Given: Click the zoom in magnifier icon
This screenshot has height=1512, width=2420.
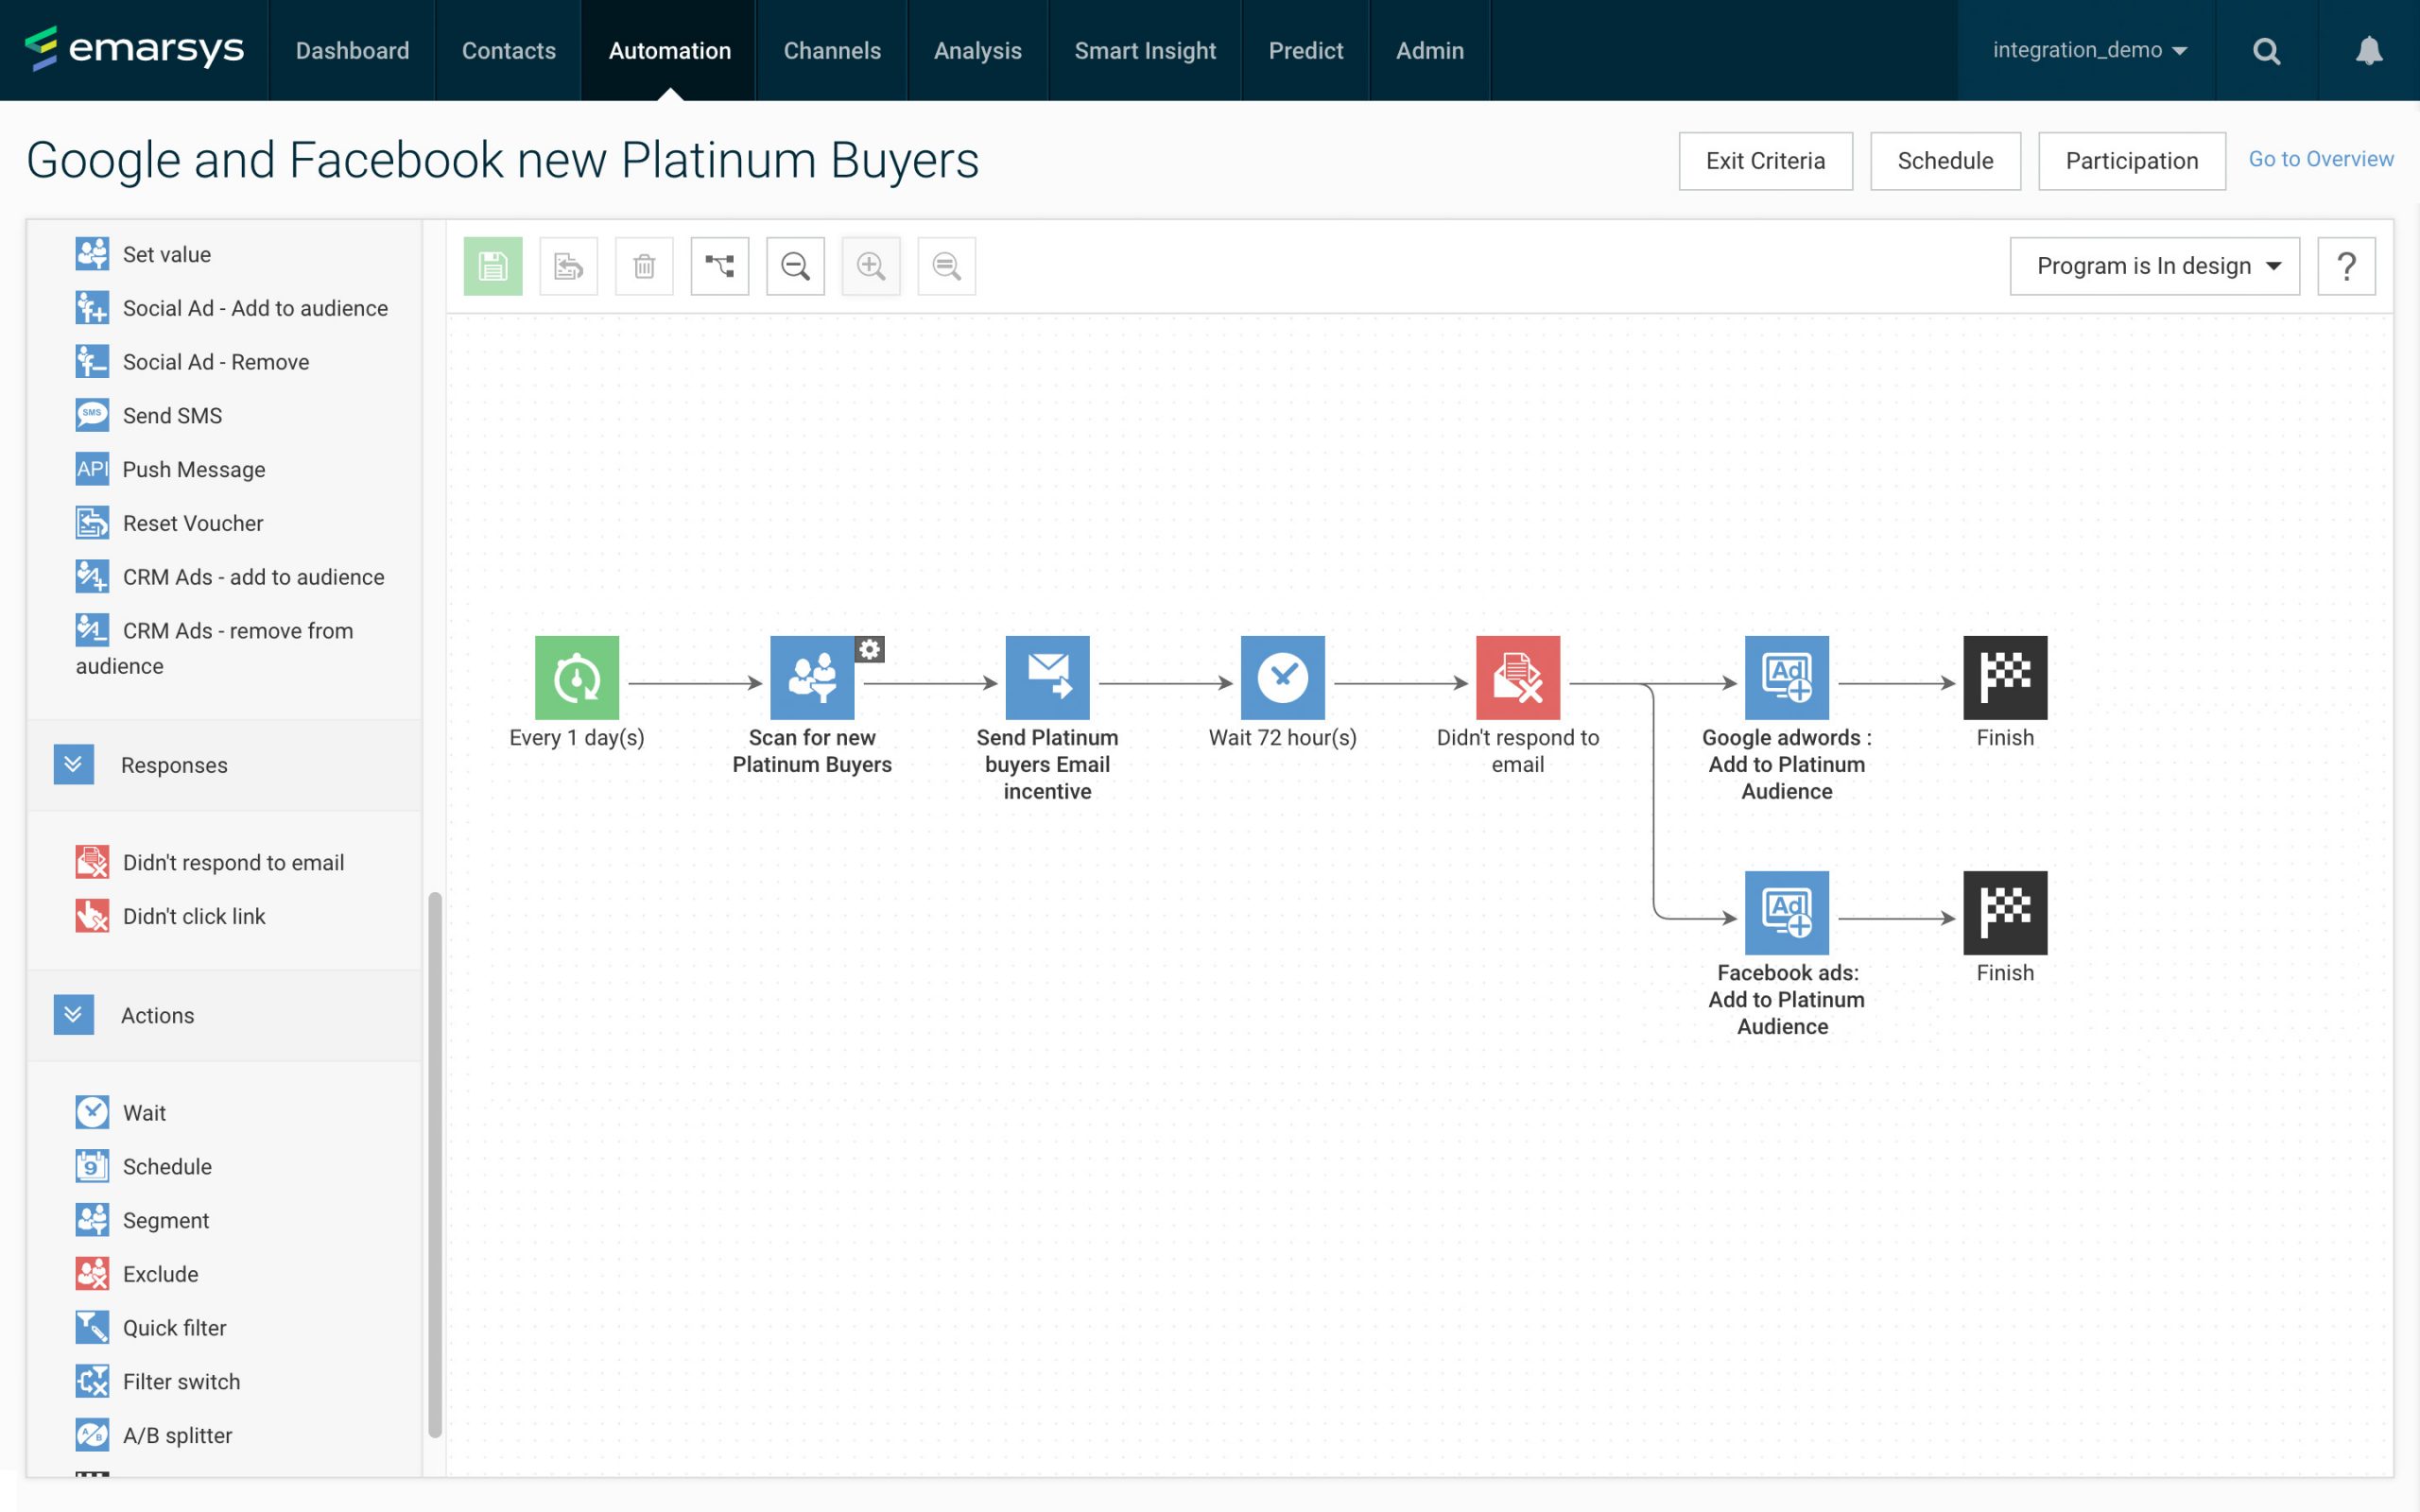Looking at the screenshot, I should 871,266.
